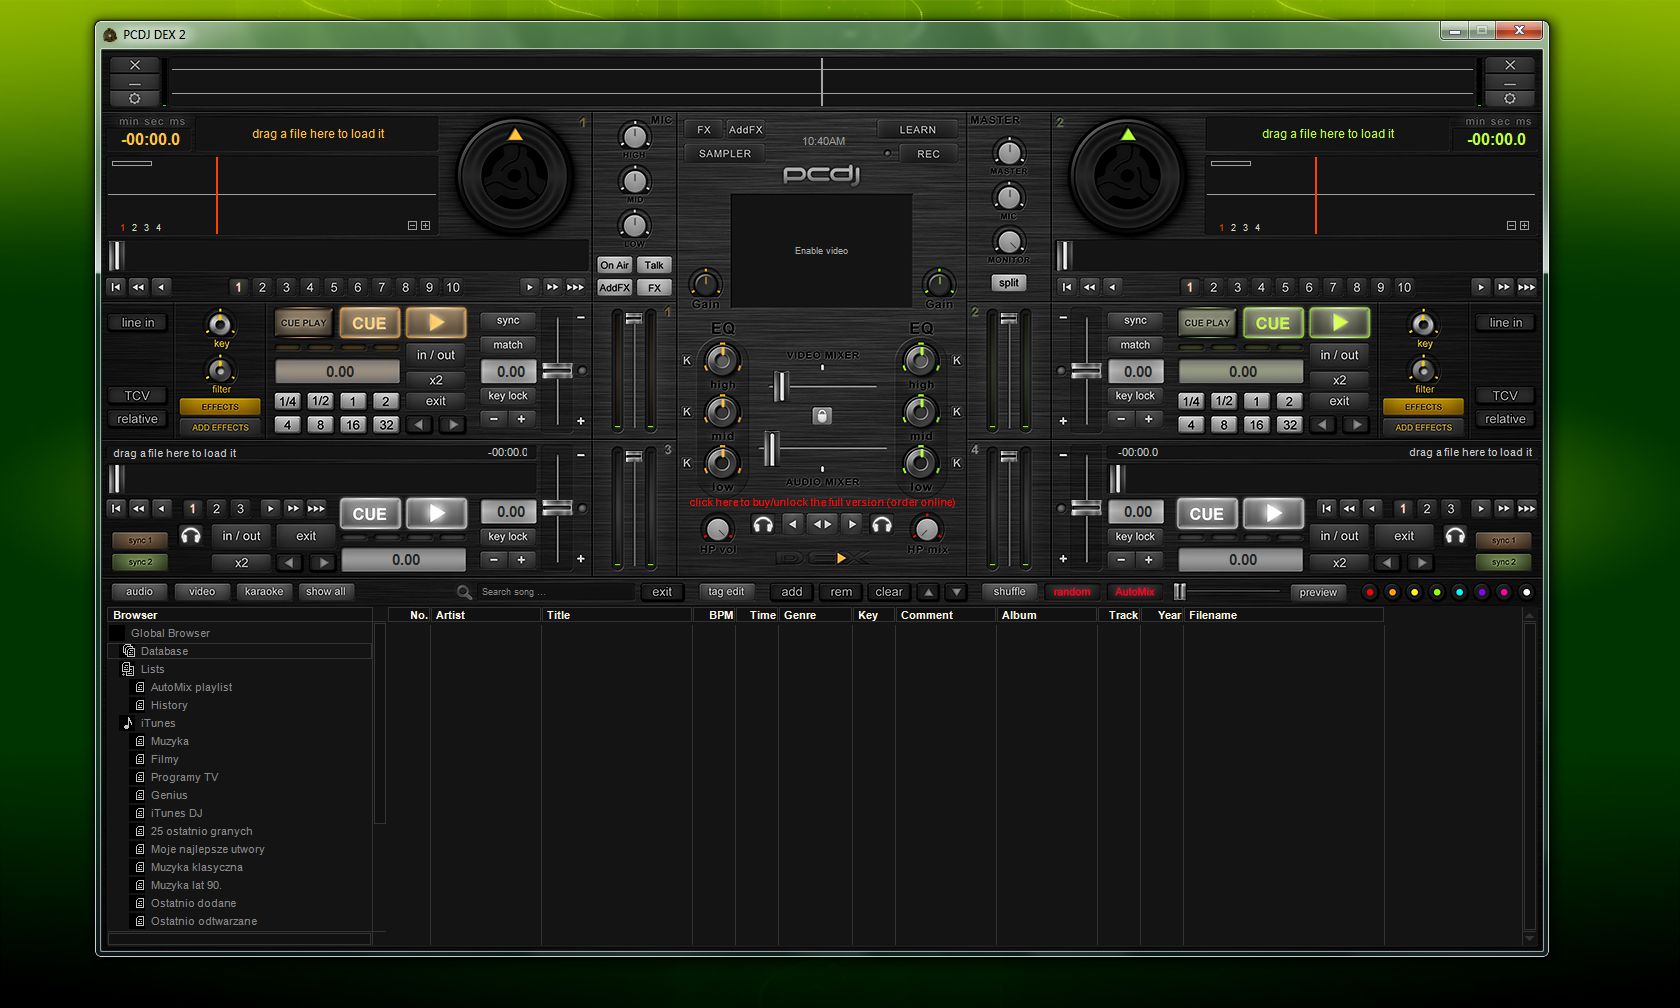The height and width of the screenshot is (1008, 1680).
Task: Open the top FX panel beside AddFX
Action: (704, 130)
